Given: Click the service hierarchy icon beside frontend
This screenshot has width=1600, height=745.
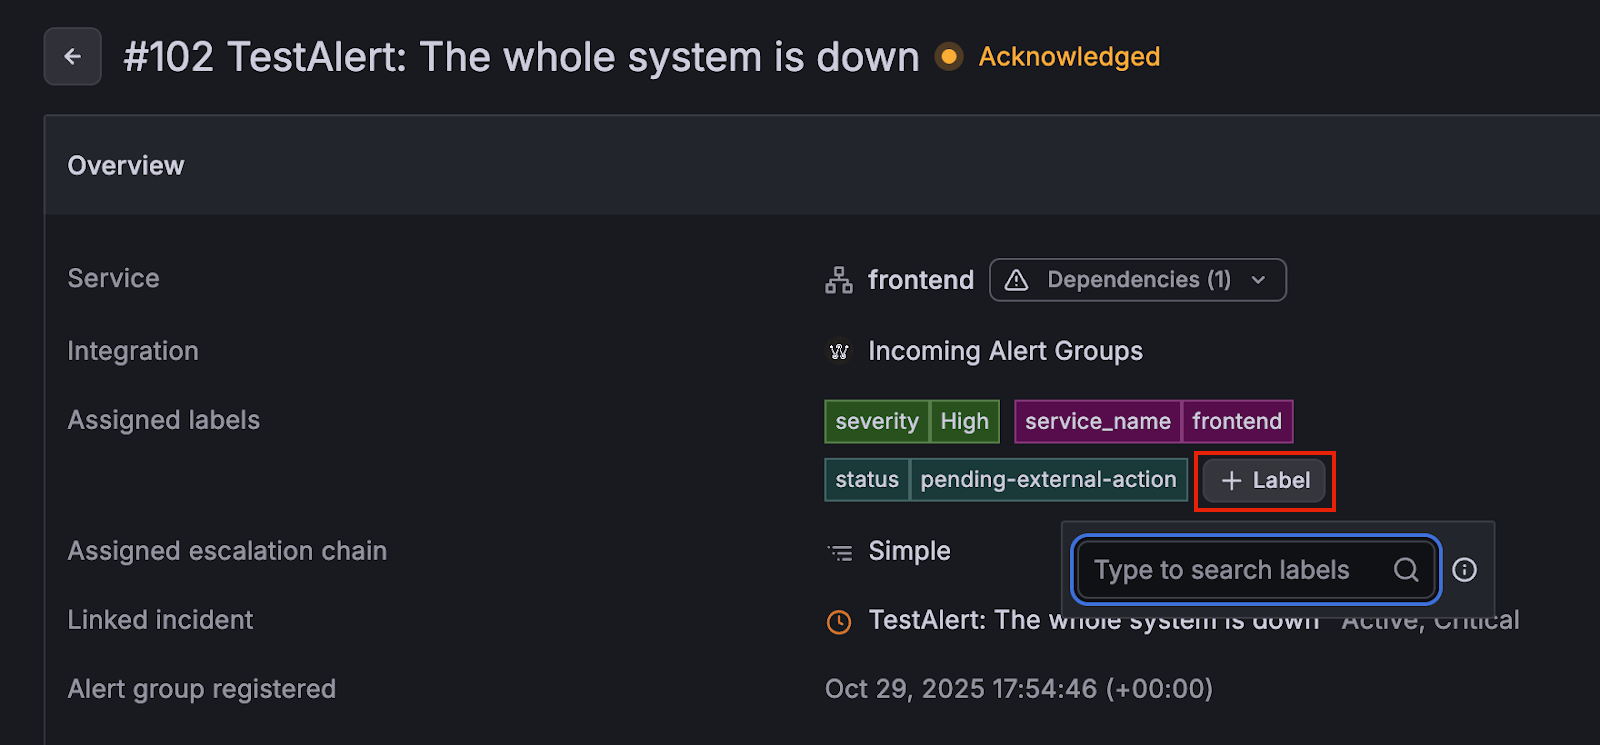Looking at the screenshot, I should (838, 280).
